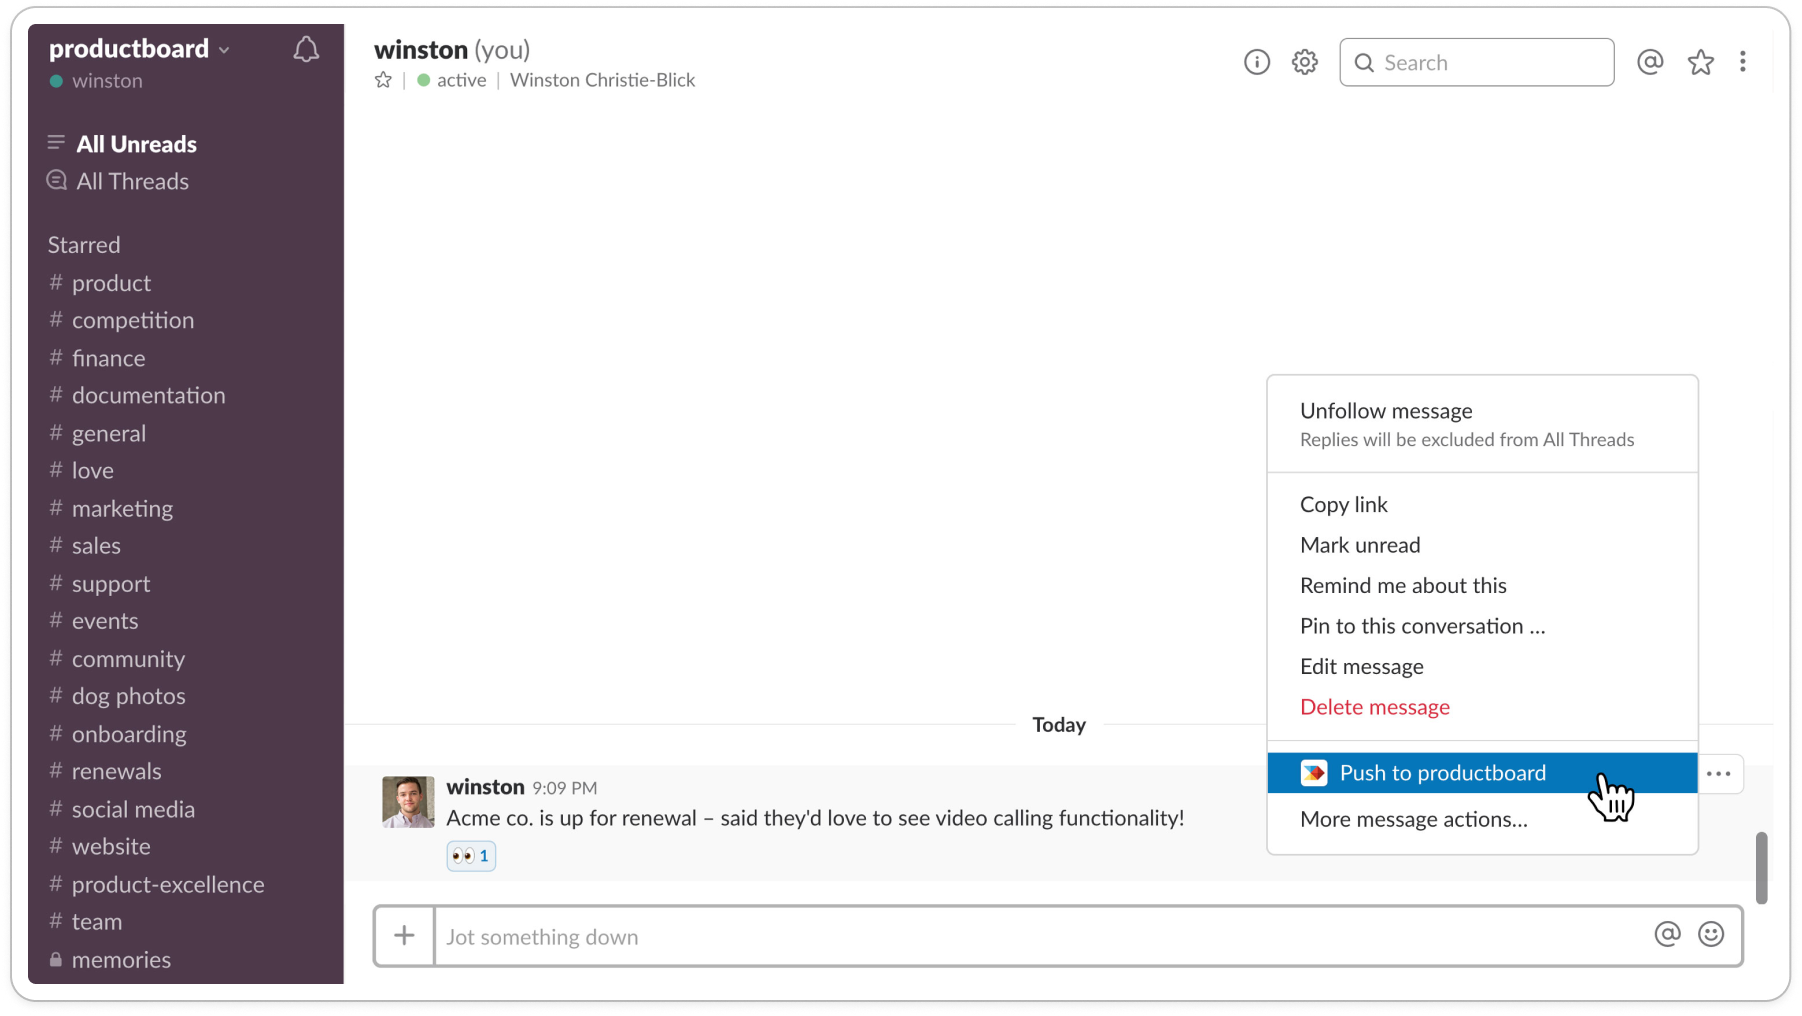Click the Today date divider label

(1059, 724)
